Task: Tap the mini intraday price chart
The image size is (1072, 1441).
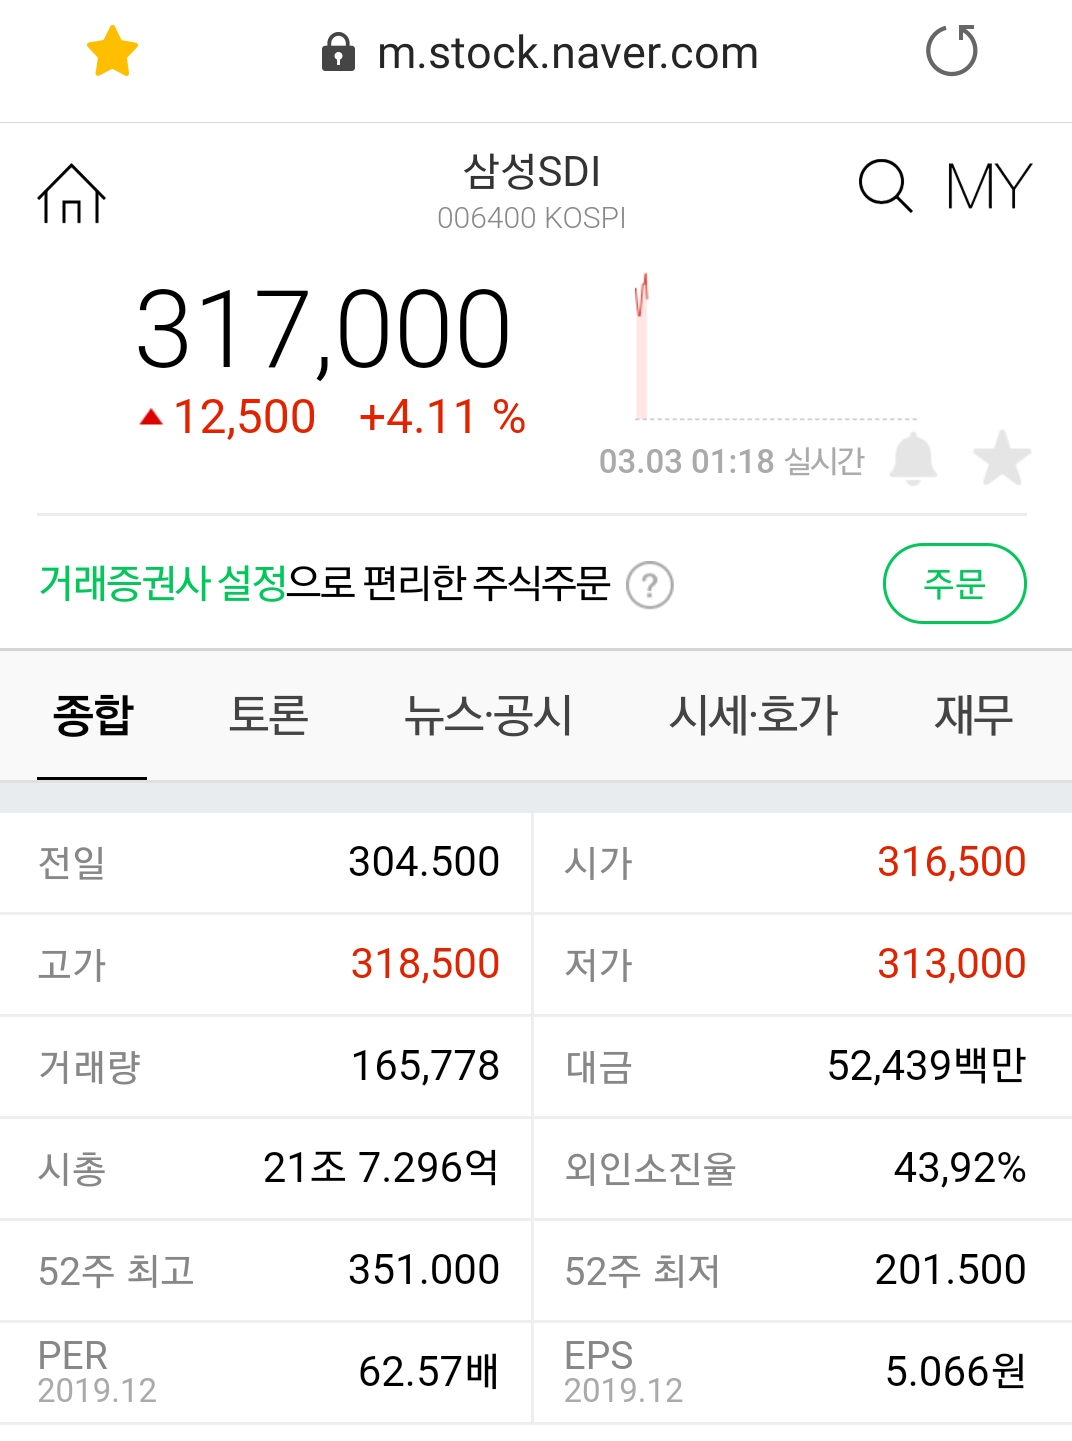Action: tap(775, 346)
